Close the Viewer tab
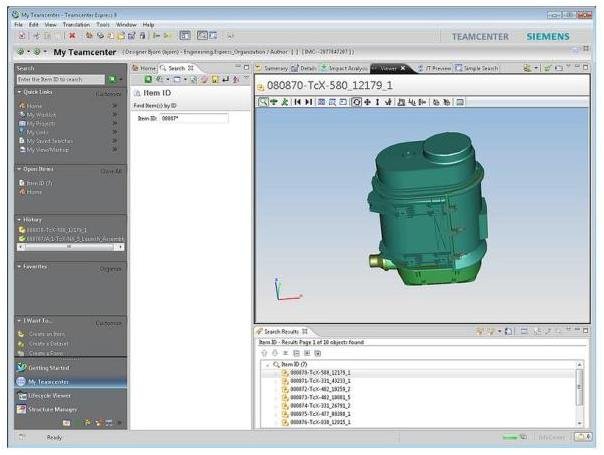 pyautogui.click(x=403, y=68)
